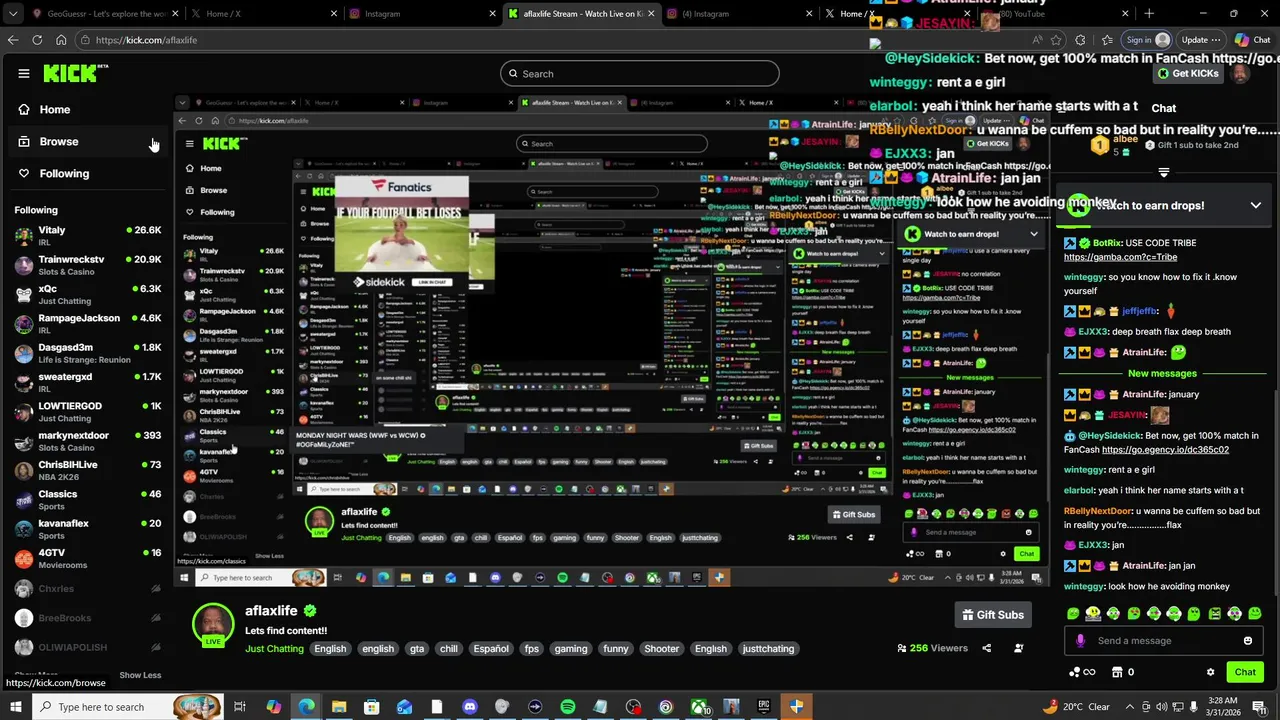Switch to the first Instagram browser tab
1280x720 pixels.
point(420,14)
